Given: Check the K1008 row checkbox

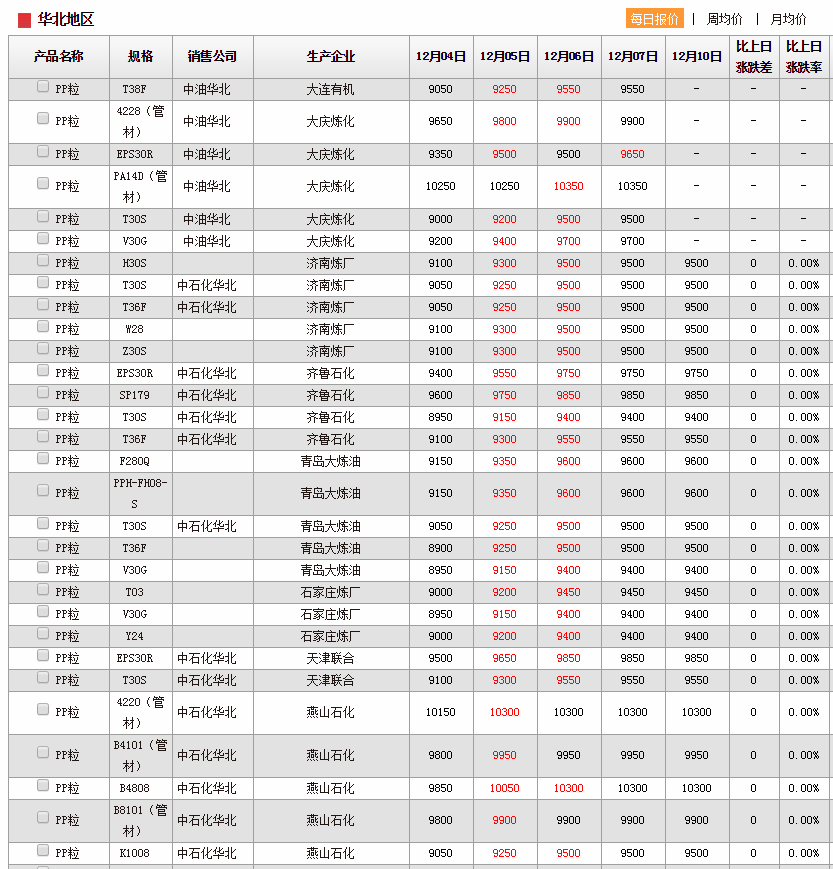Looking at the screenshot, I should coord(43,851).
